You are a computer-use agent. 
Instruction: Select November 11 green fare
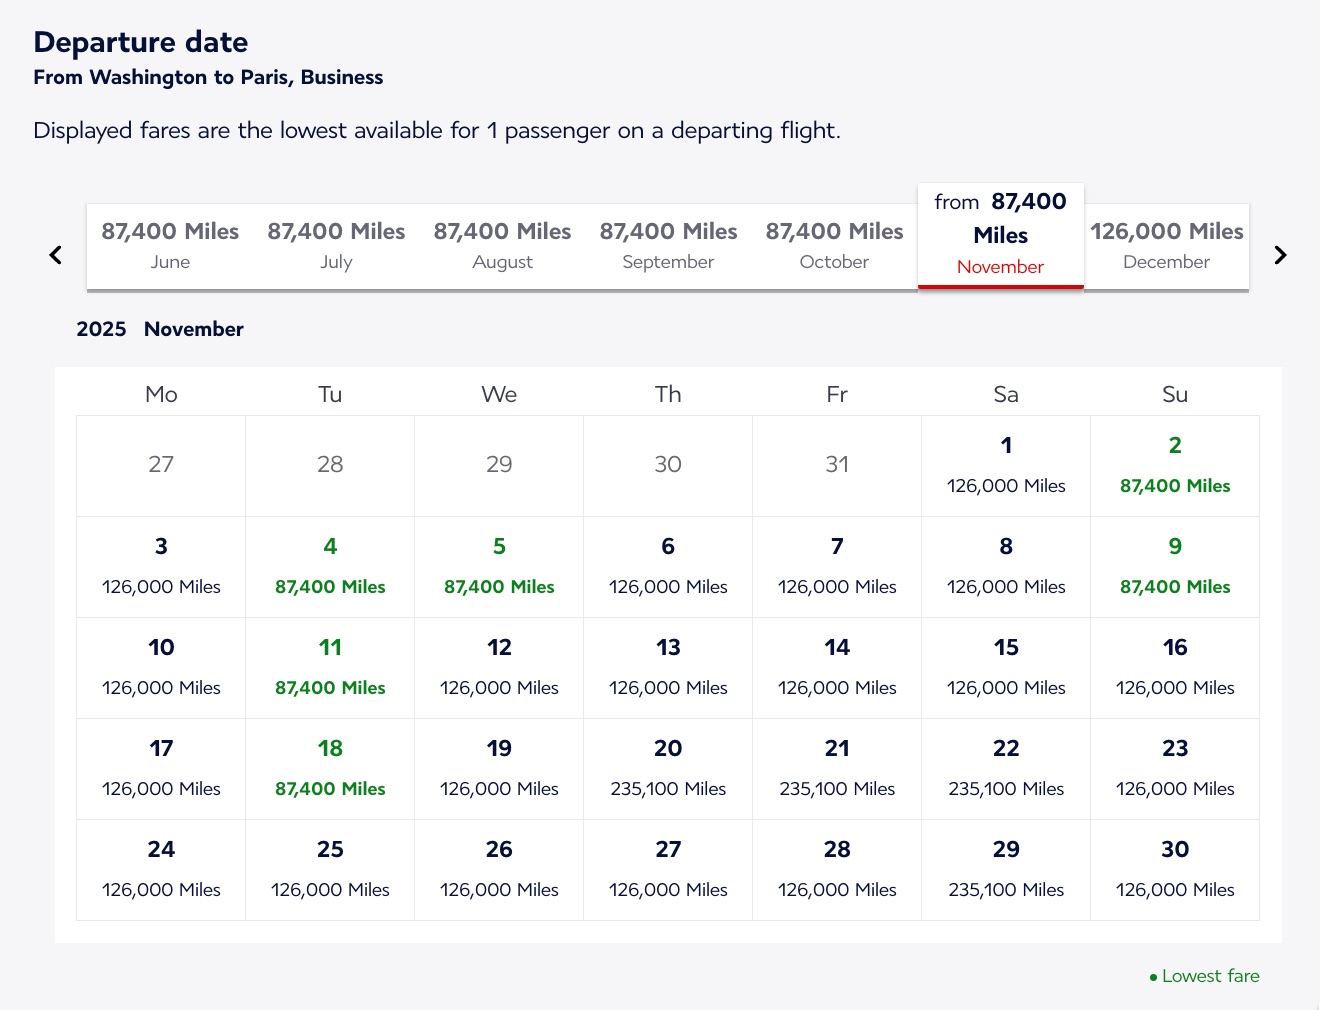330,667
